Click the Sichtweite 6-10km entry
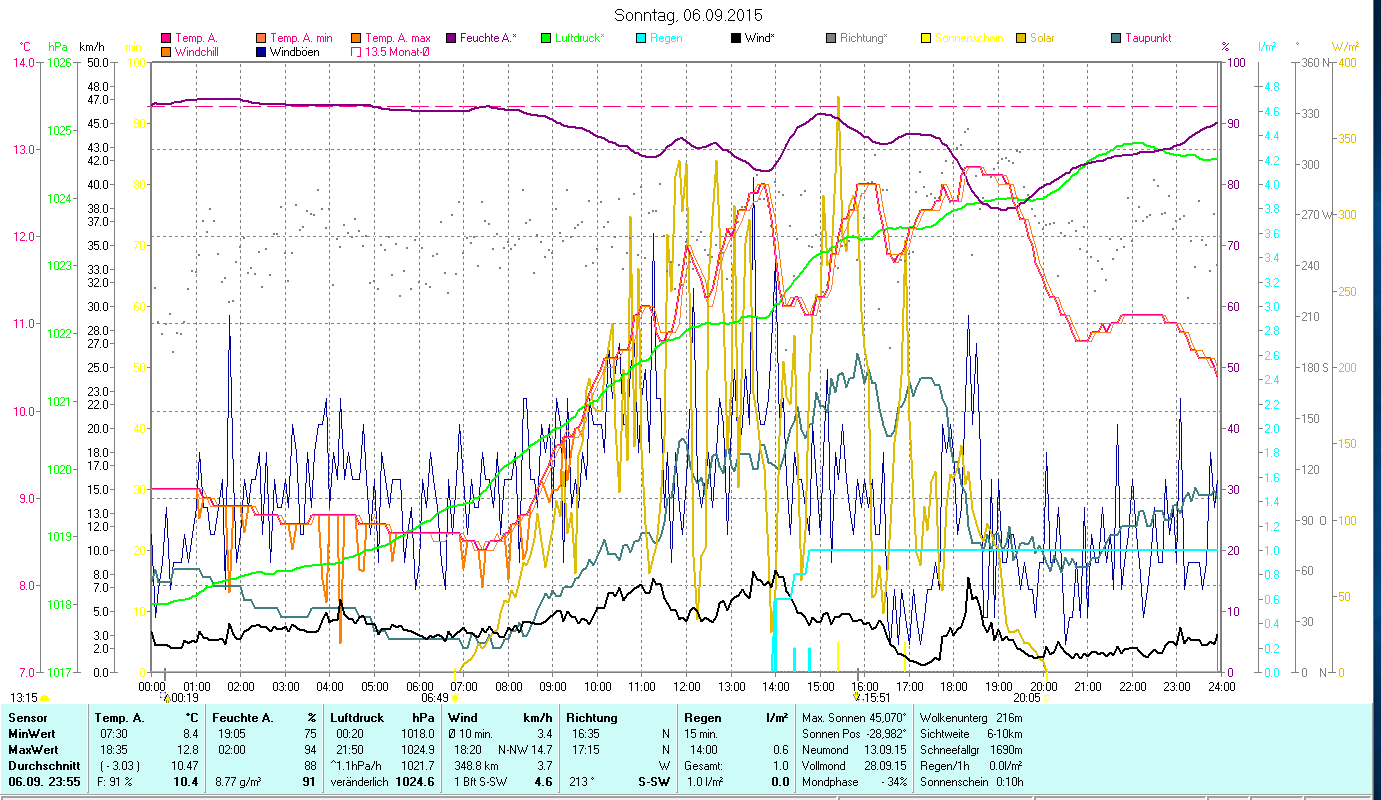 pyautogui.click(x=971, y=734)
